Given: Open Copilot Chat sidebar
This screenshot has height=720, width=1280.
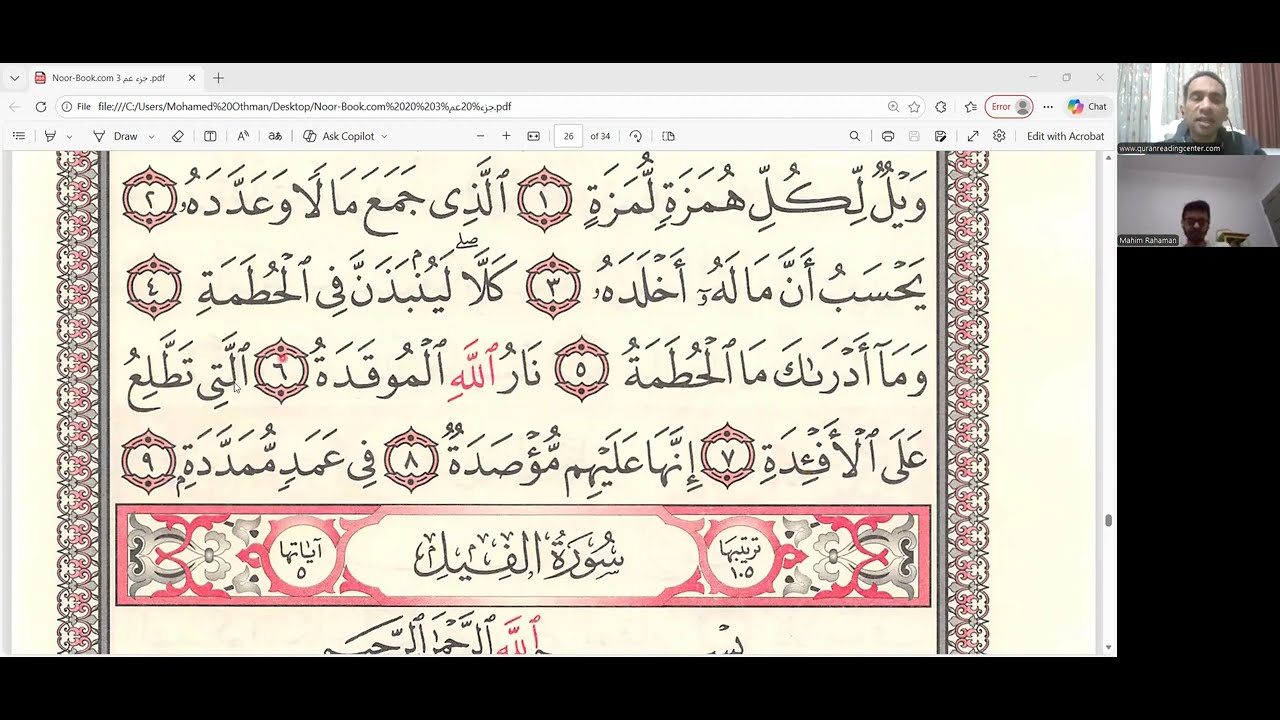Looking at the screenshot, I should 1087,106.
